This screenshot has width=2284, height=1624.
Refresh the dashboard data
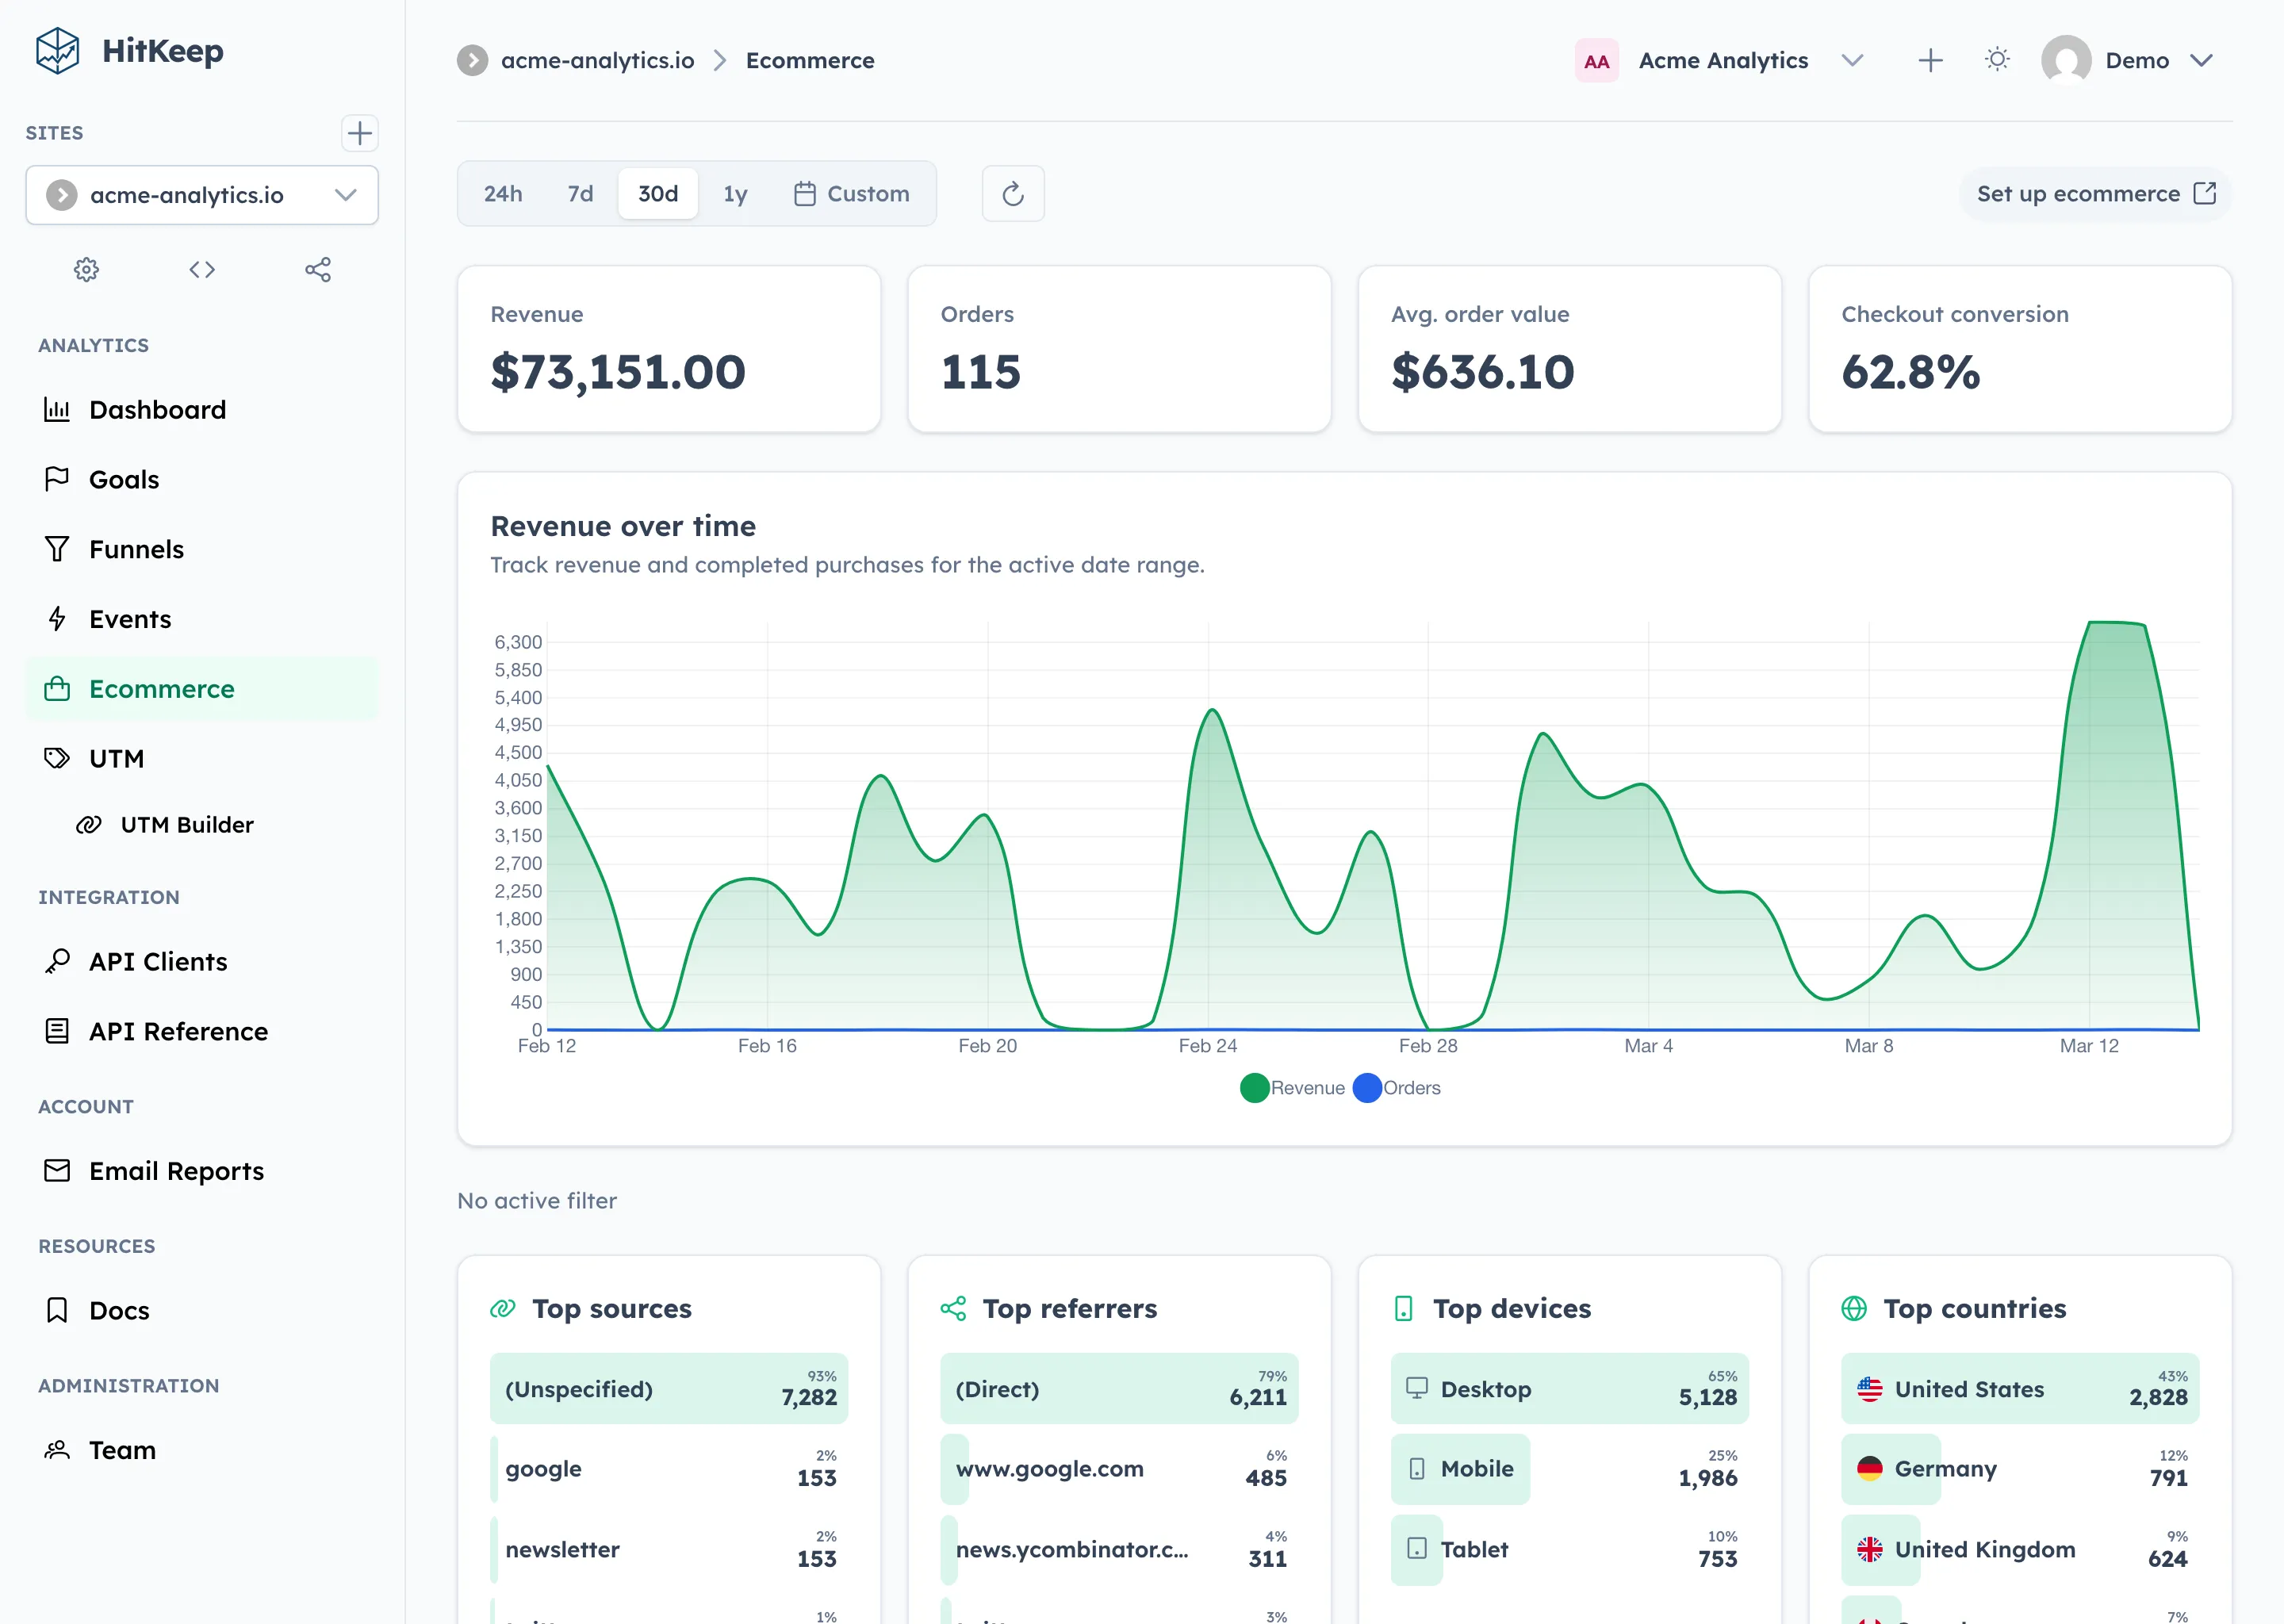[x=1012, y=193]
